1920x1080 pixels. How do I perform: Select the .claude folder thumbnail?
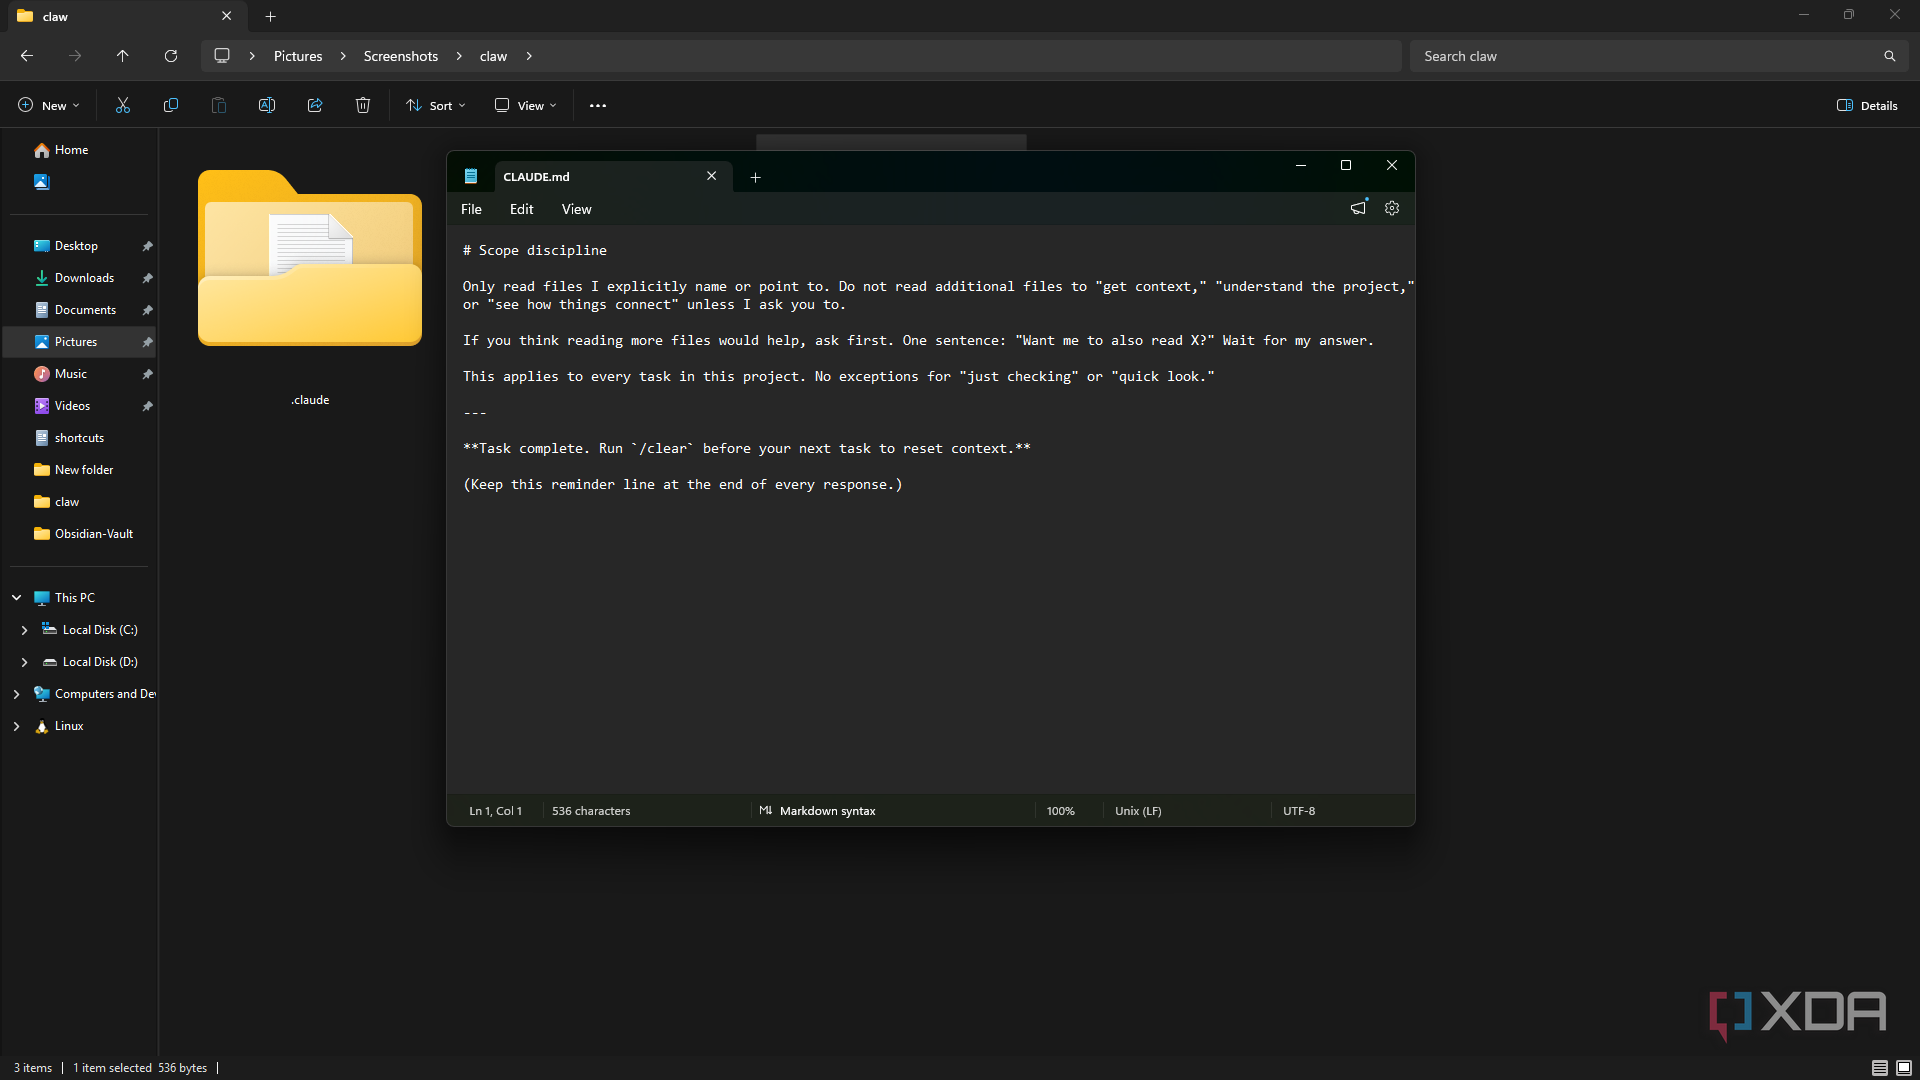click(x=310, y=258)
